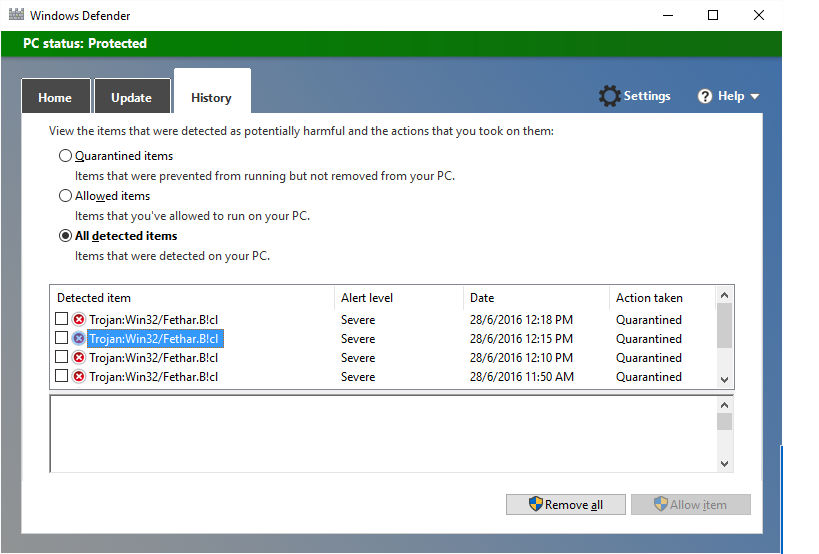
Task: Select the Allowed items radio button
Action: pyautogui.click(x=65, y=196)
